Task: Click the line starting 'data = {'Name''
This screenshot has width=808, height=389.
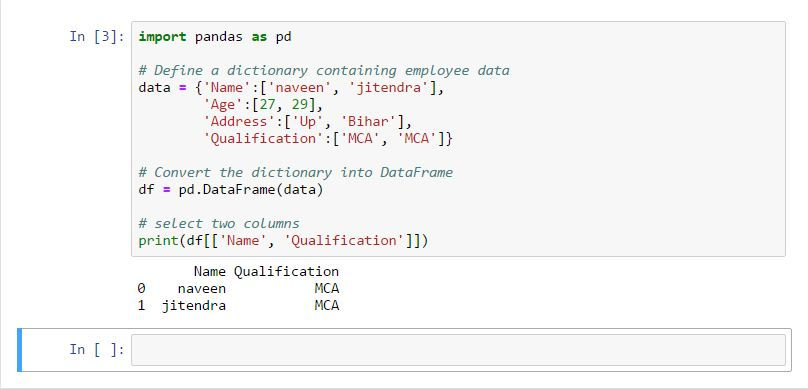Action: click(291, 88)
